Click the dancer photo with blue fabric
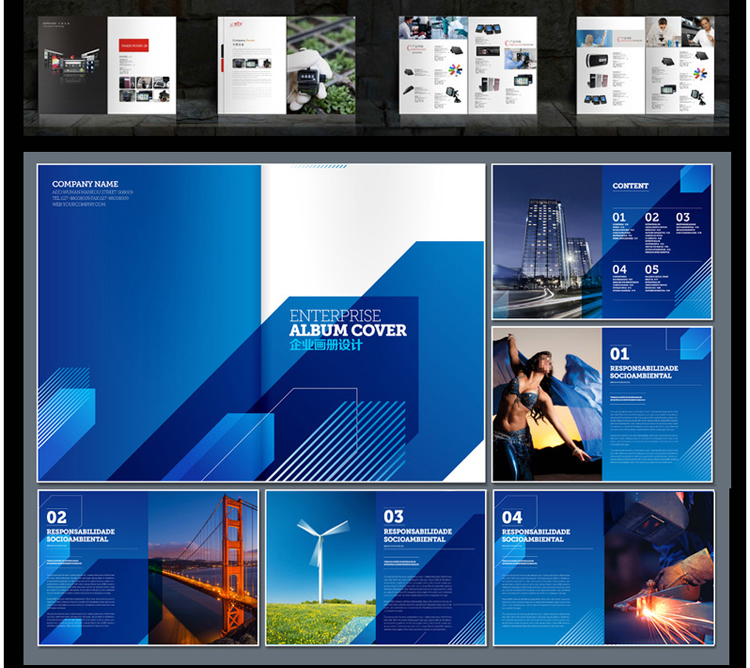The image size is (750, 668). tap(547, 403)
